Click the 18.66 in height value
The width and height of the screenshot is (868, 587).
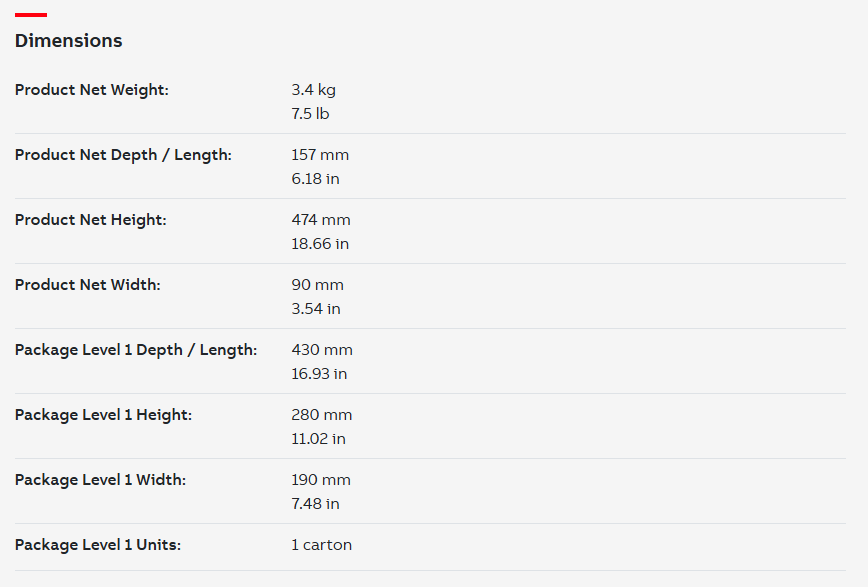pos(320,244)
